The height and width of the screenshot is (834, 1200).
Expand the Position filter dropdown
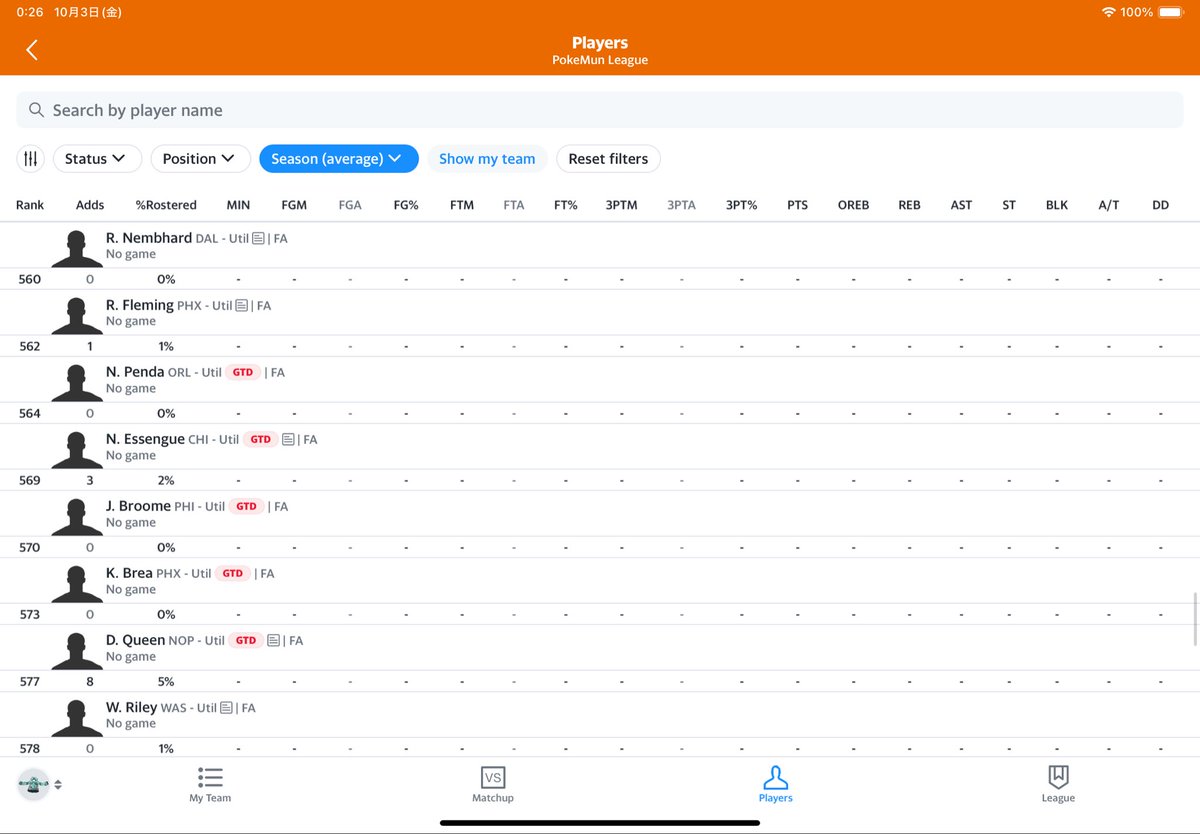(200, 159)
